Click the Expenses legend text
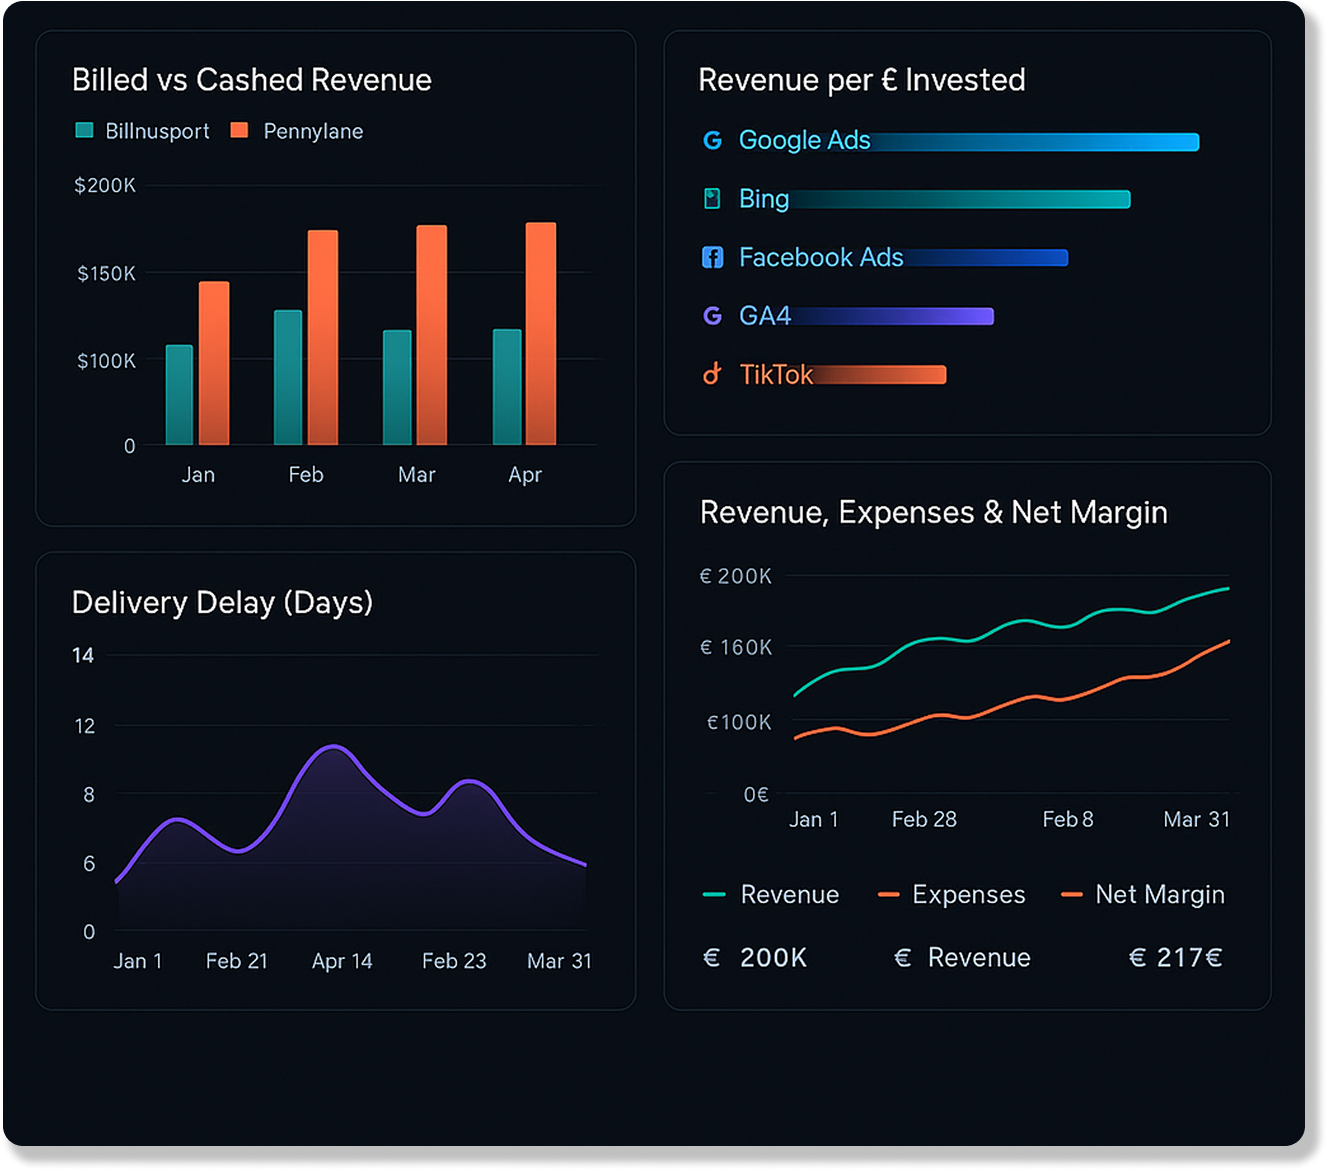 coord(969,895)
